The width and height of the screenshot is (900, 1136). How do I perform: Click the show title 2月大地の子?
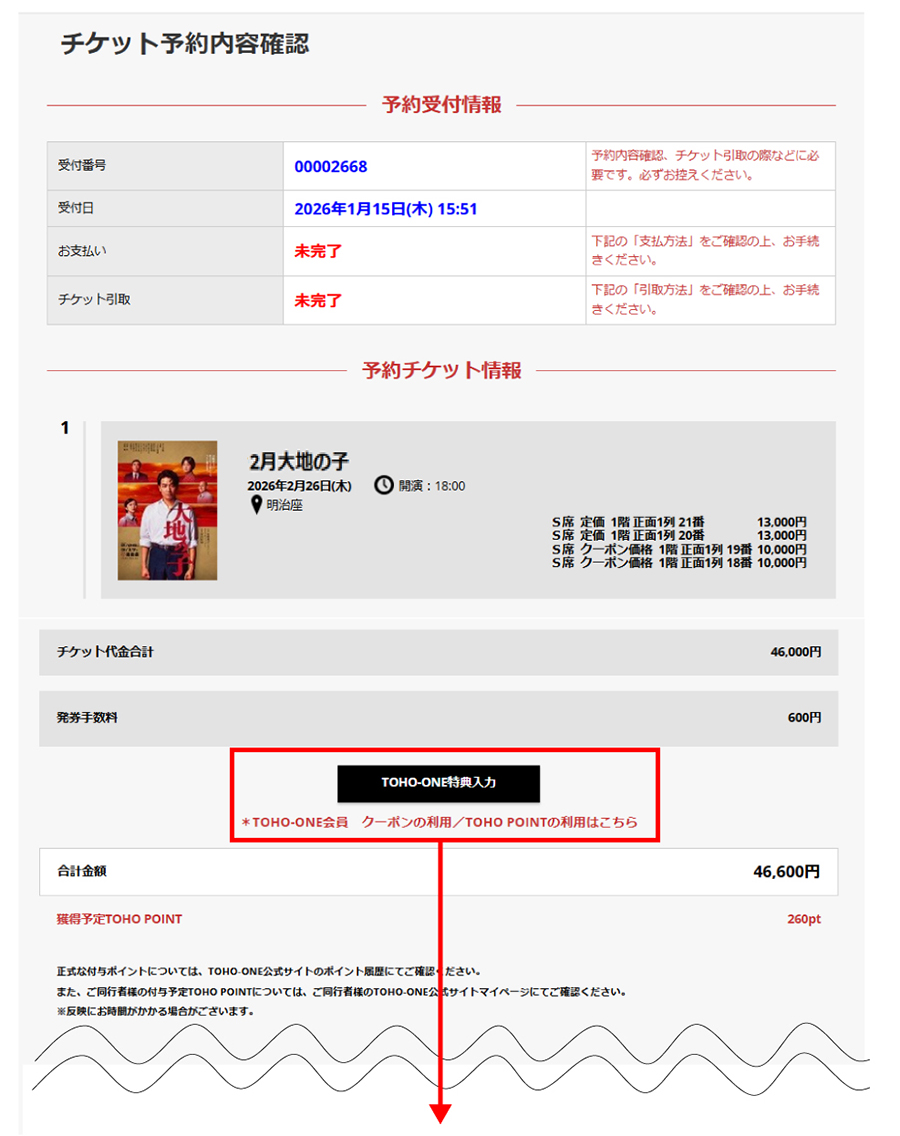tap(299, 462)
